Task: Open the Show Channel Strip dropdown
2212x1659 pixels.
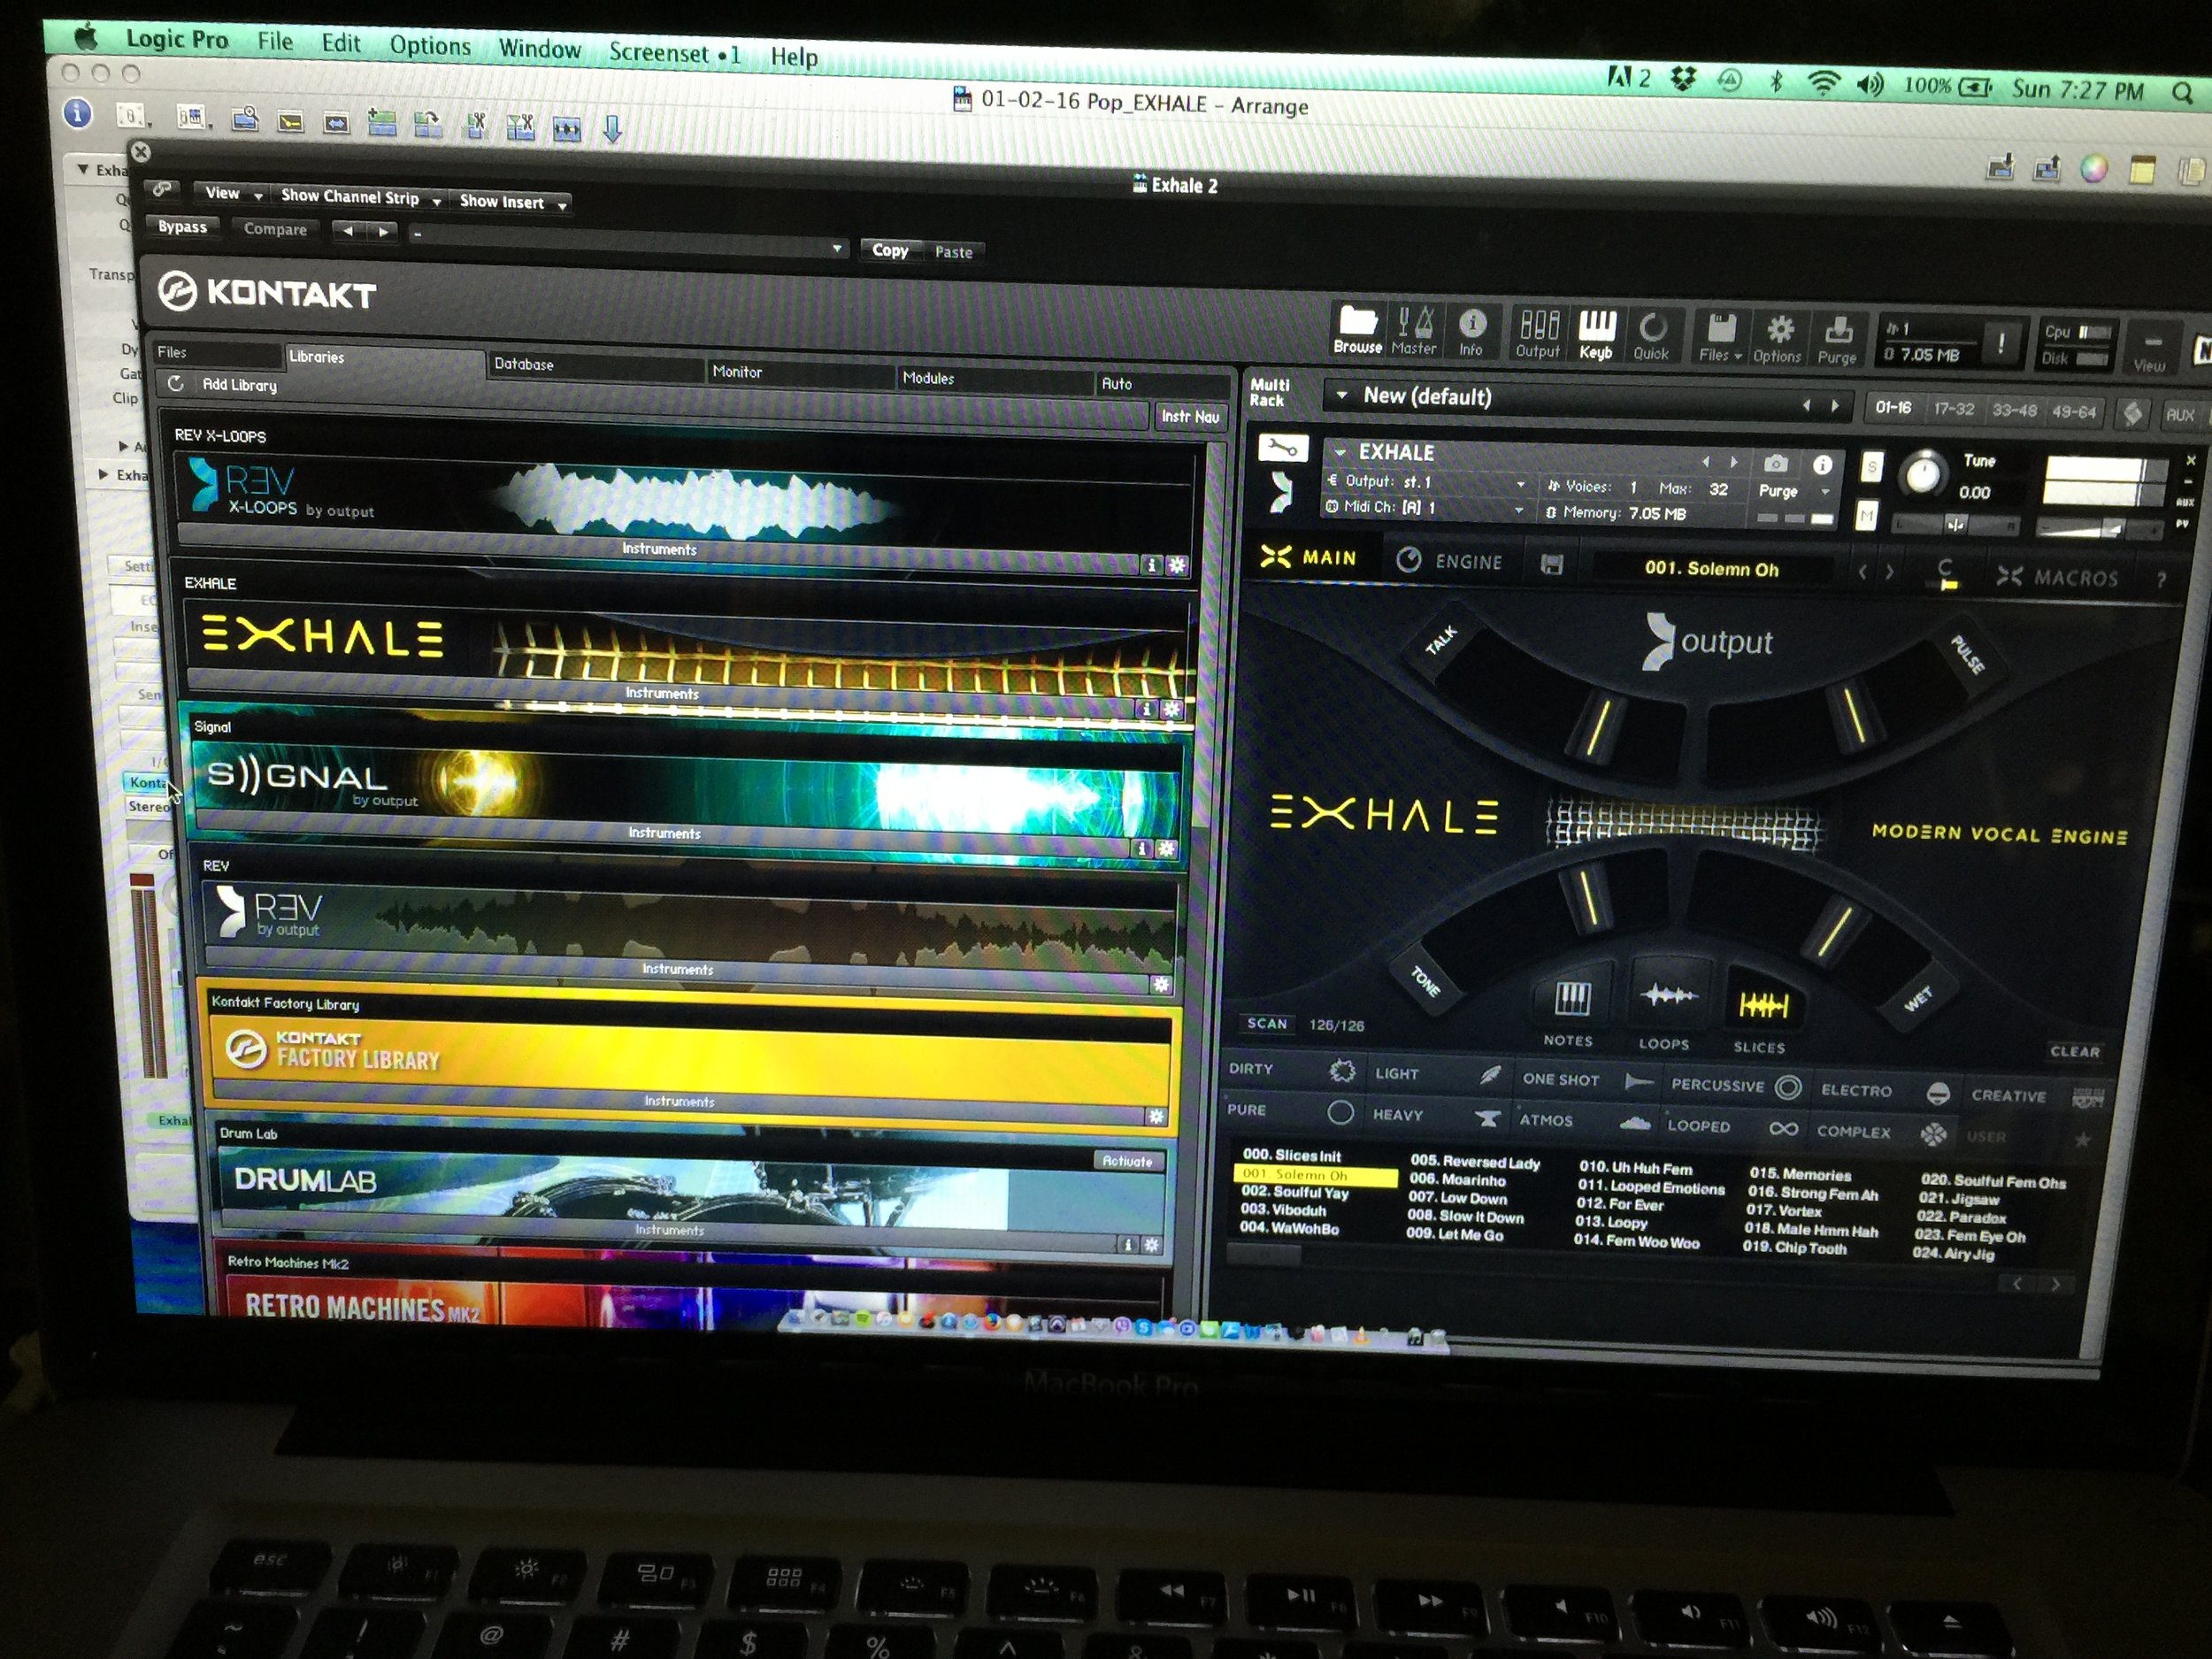Action: click(x=360, y=198)
